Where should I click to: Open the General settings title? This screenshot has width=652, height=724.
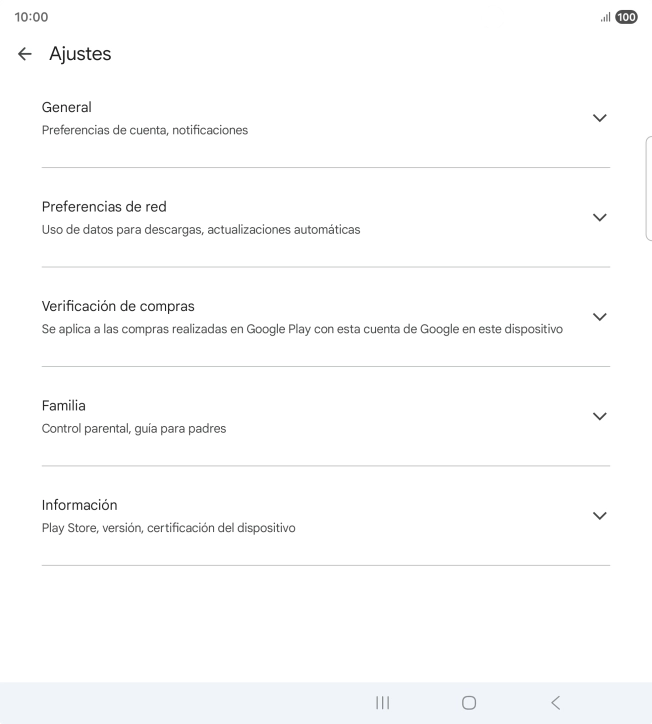coord(66,107)
